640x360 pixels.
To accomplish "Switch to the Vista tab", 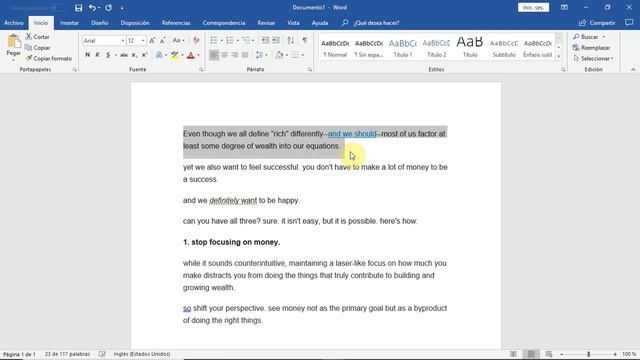I will point(293,23).
